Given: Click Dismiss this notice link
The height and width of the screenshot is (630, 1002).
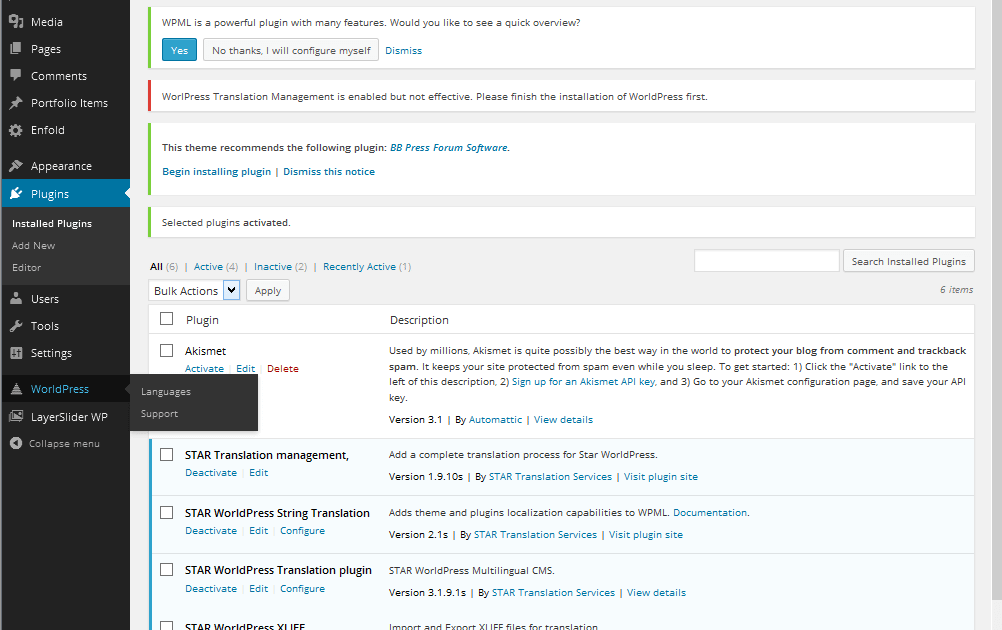Looking at the screenshot, I should pyautogui.click(x=329, y=171).
